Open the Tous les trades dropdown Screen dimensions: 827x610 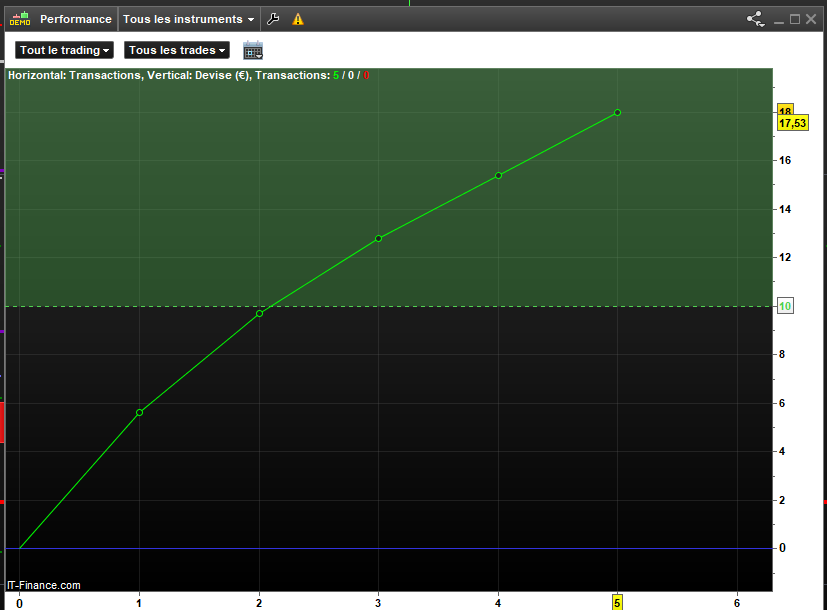[x=177, y=50]
